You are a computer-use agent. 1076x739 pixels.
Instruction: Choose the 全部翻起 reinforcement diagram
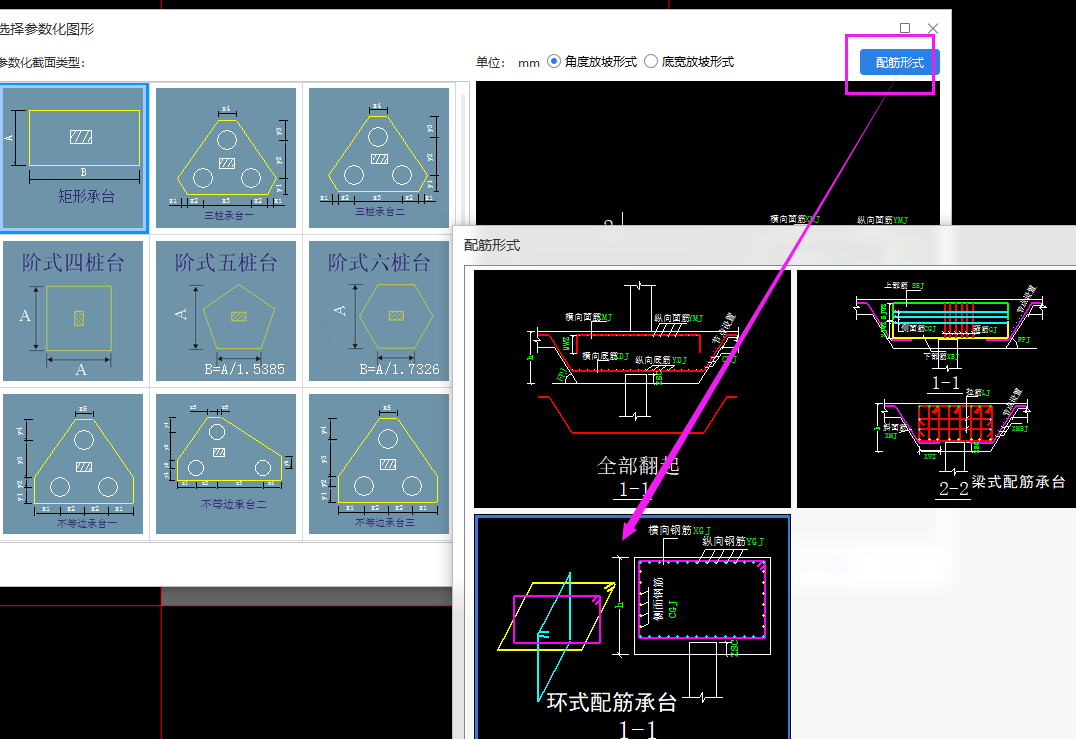pos(632,388)
